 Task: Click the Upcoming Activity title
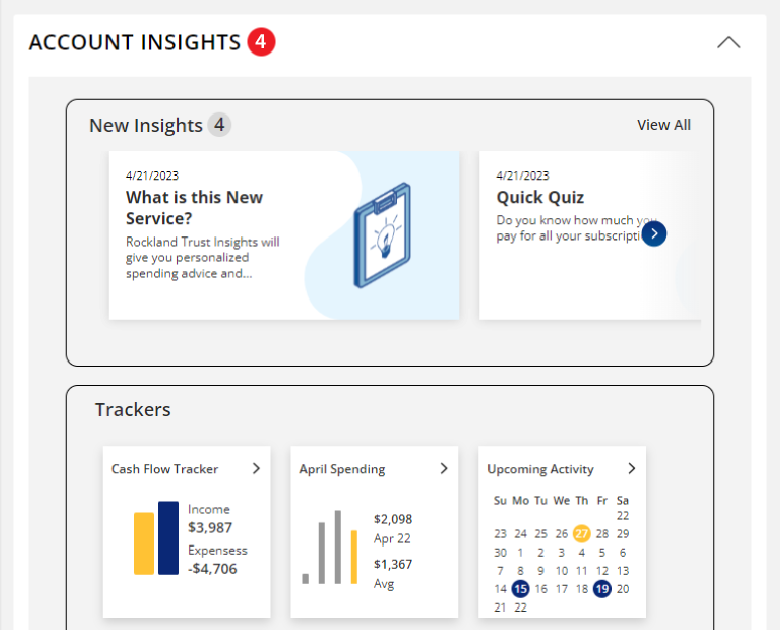540,469
